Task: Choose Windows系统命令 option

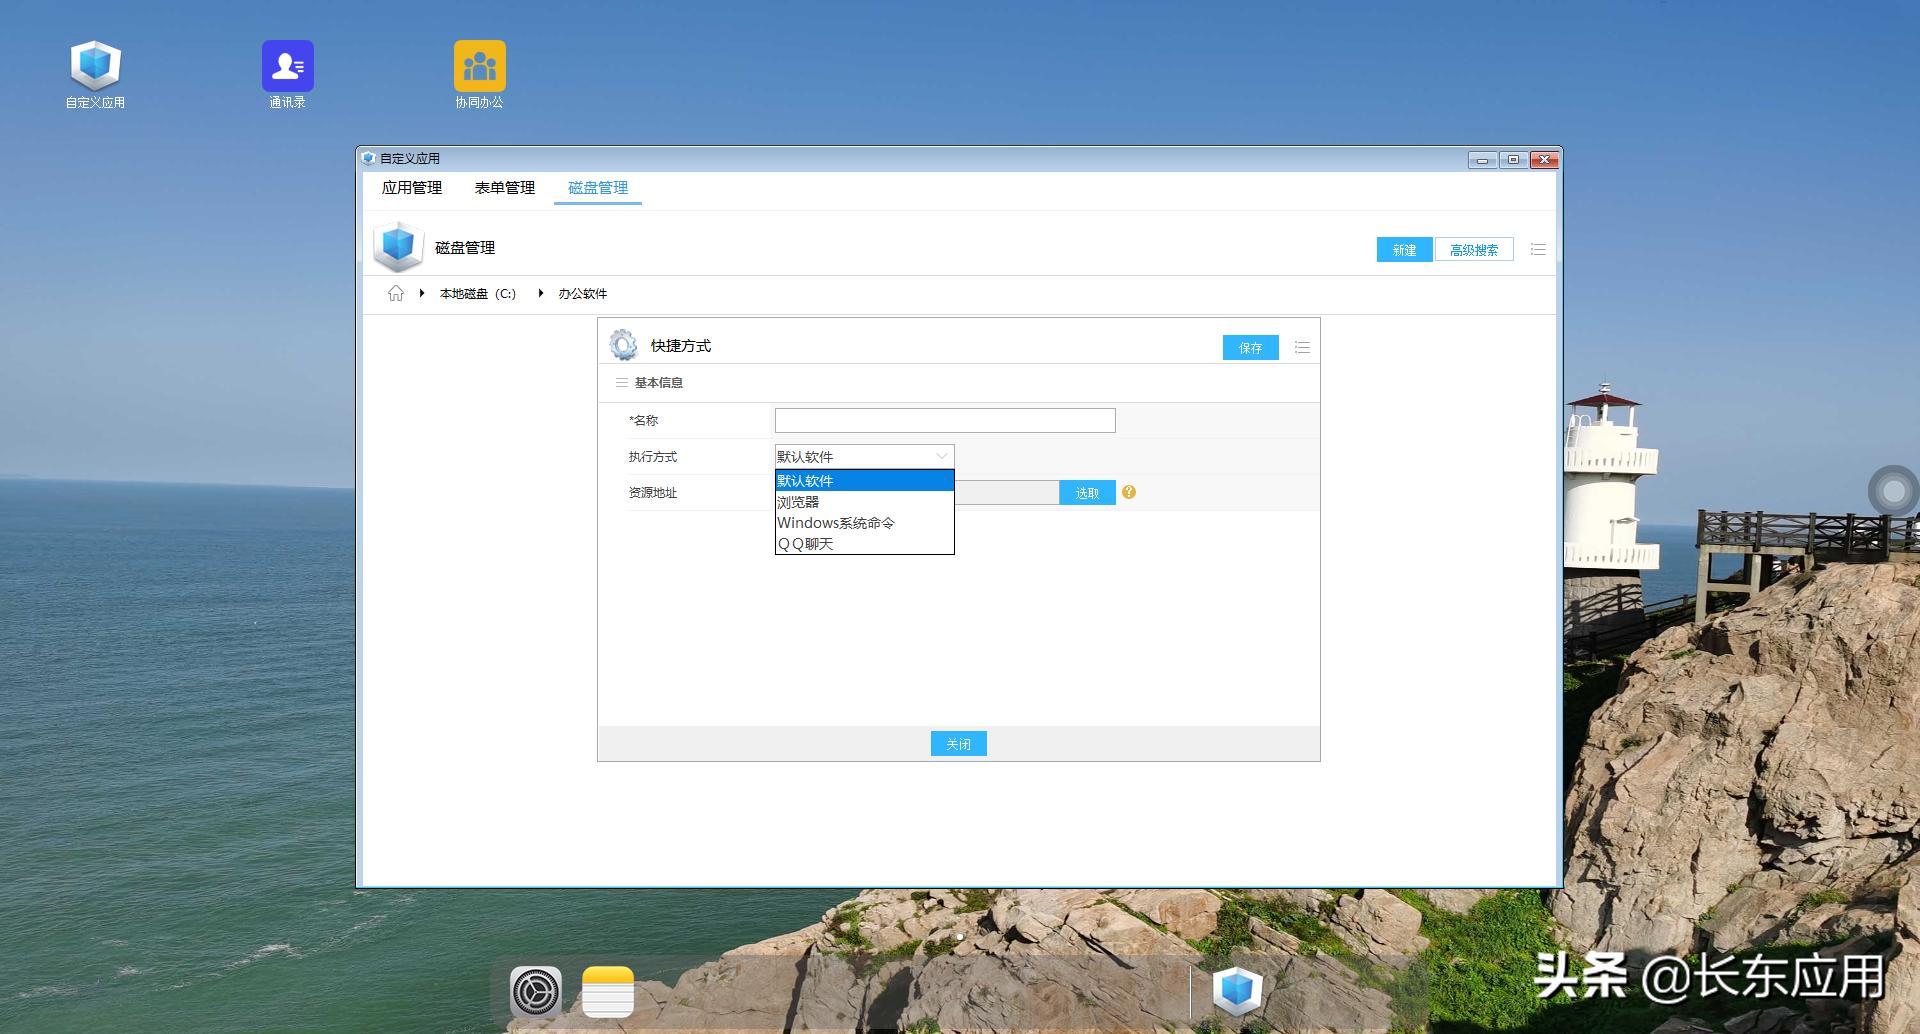Action: 836,523
